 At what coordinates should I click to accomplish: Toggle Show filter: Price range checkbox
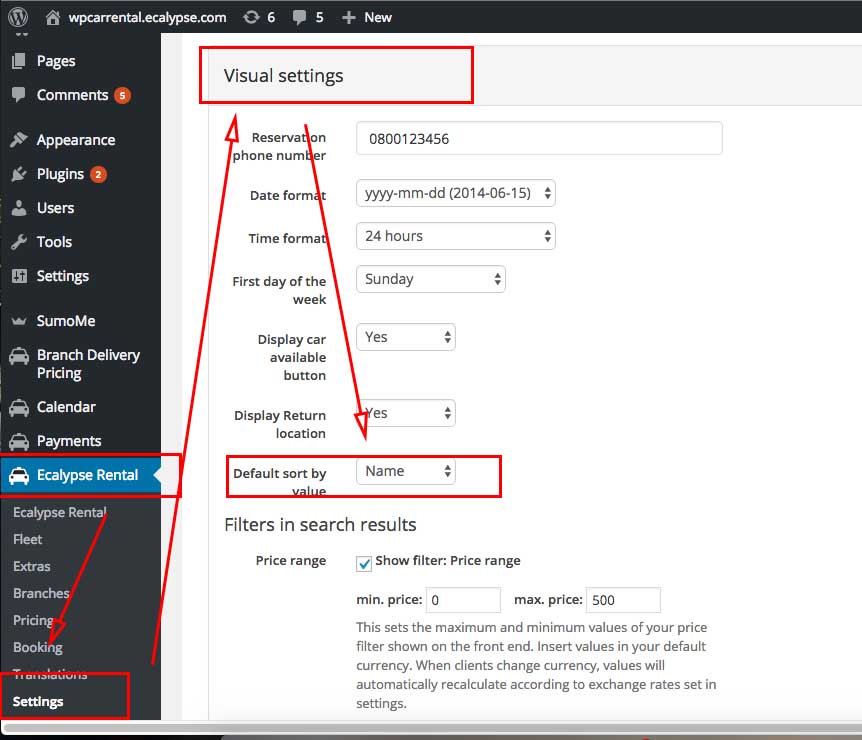tap(363, 564)
